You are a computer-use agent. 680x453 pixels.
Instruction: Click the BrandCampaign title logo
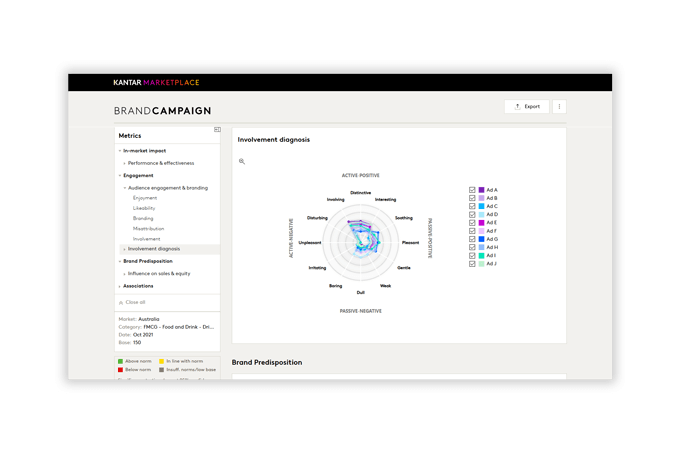point(162,111)
